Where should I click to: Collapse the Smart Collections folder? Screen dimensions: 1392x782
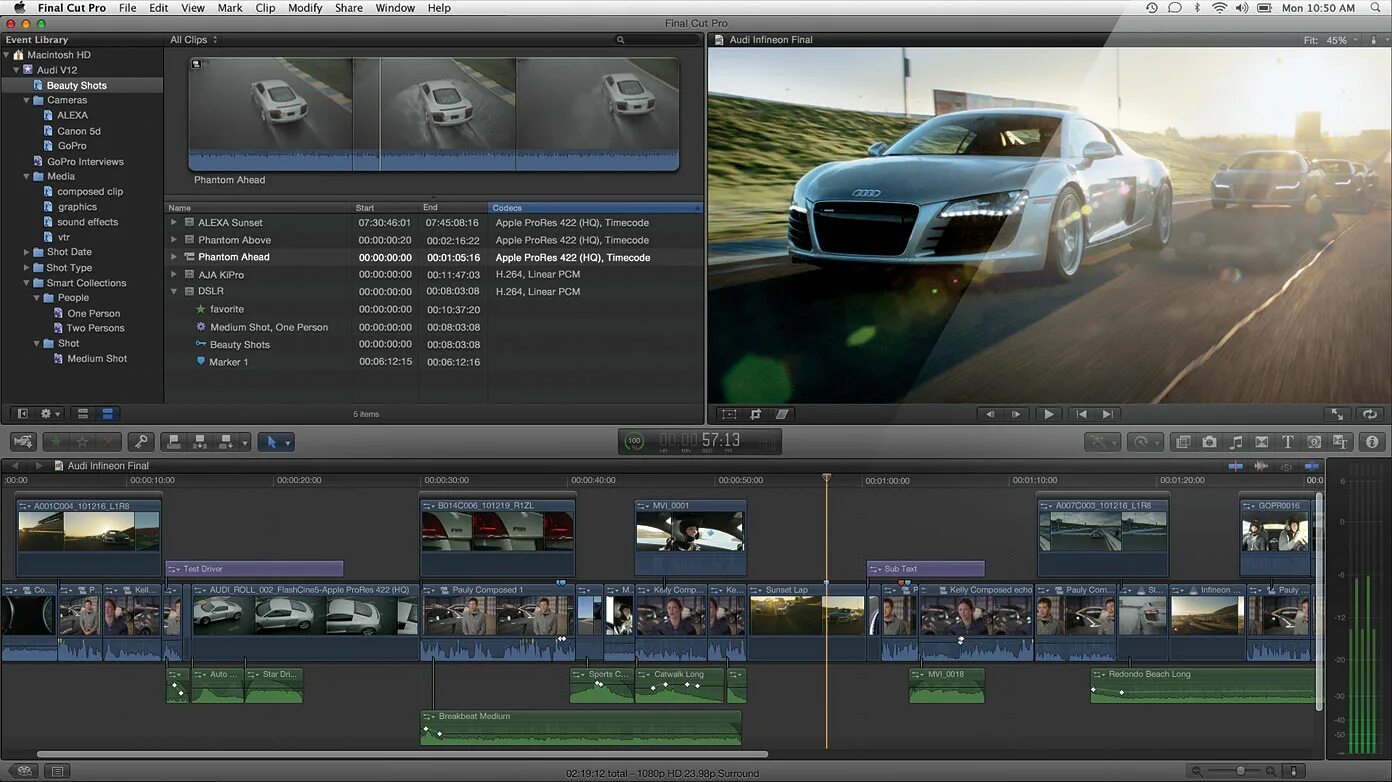[x=27, y=283]
